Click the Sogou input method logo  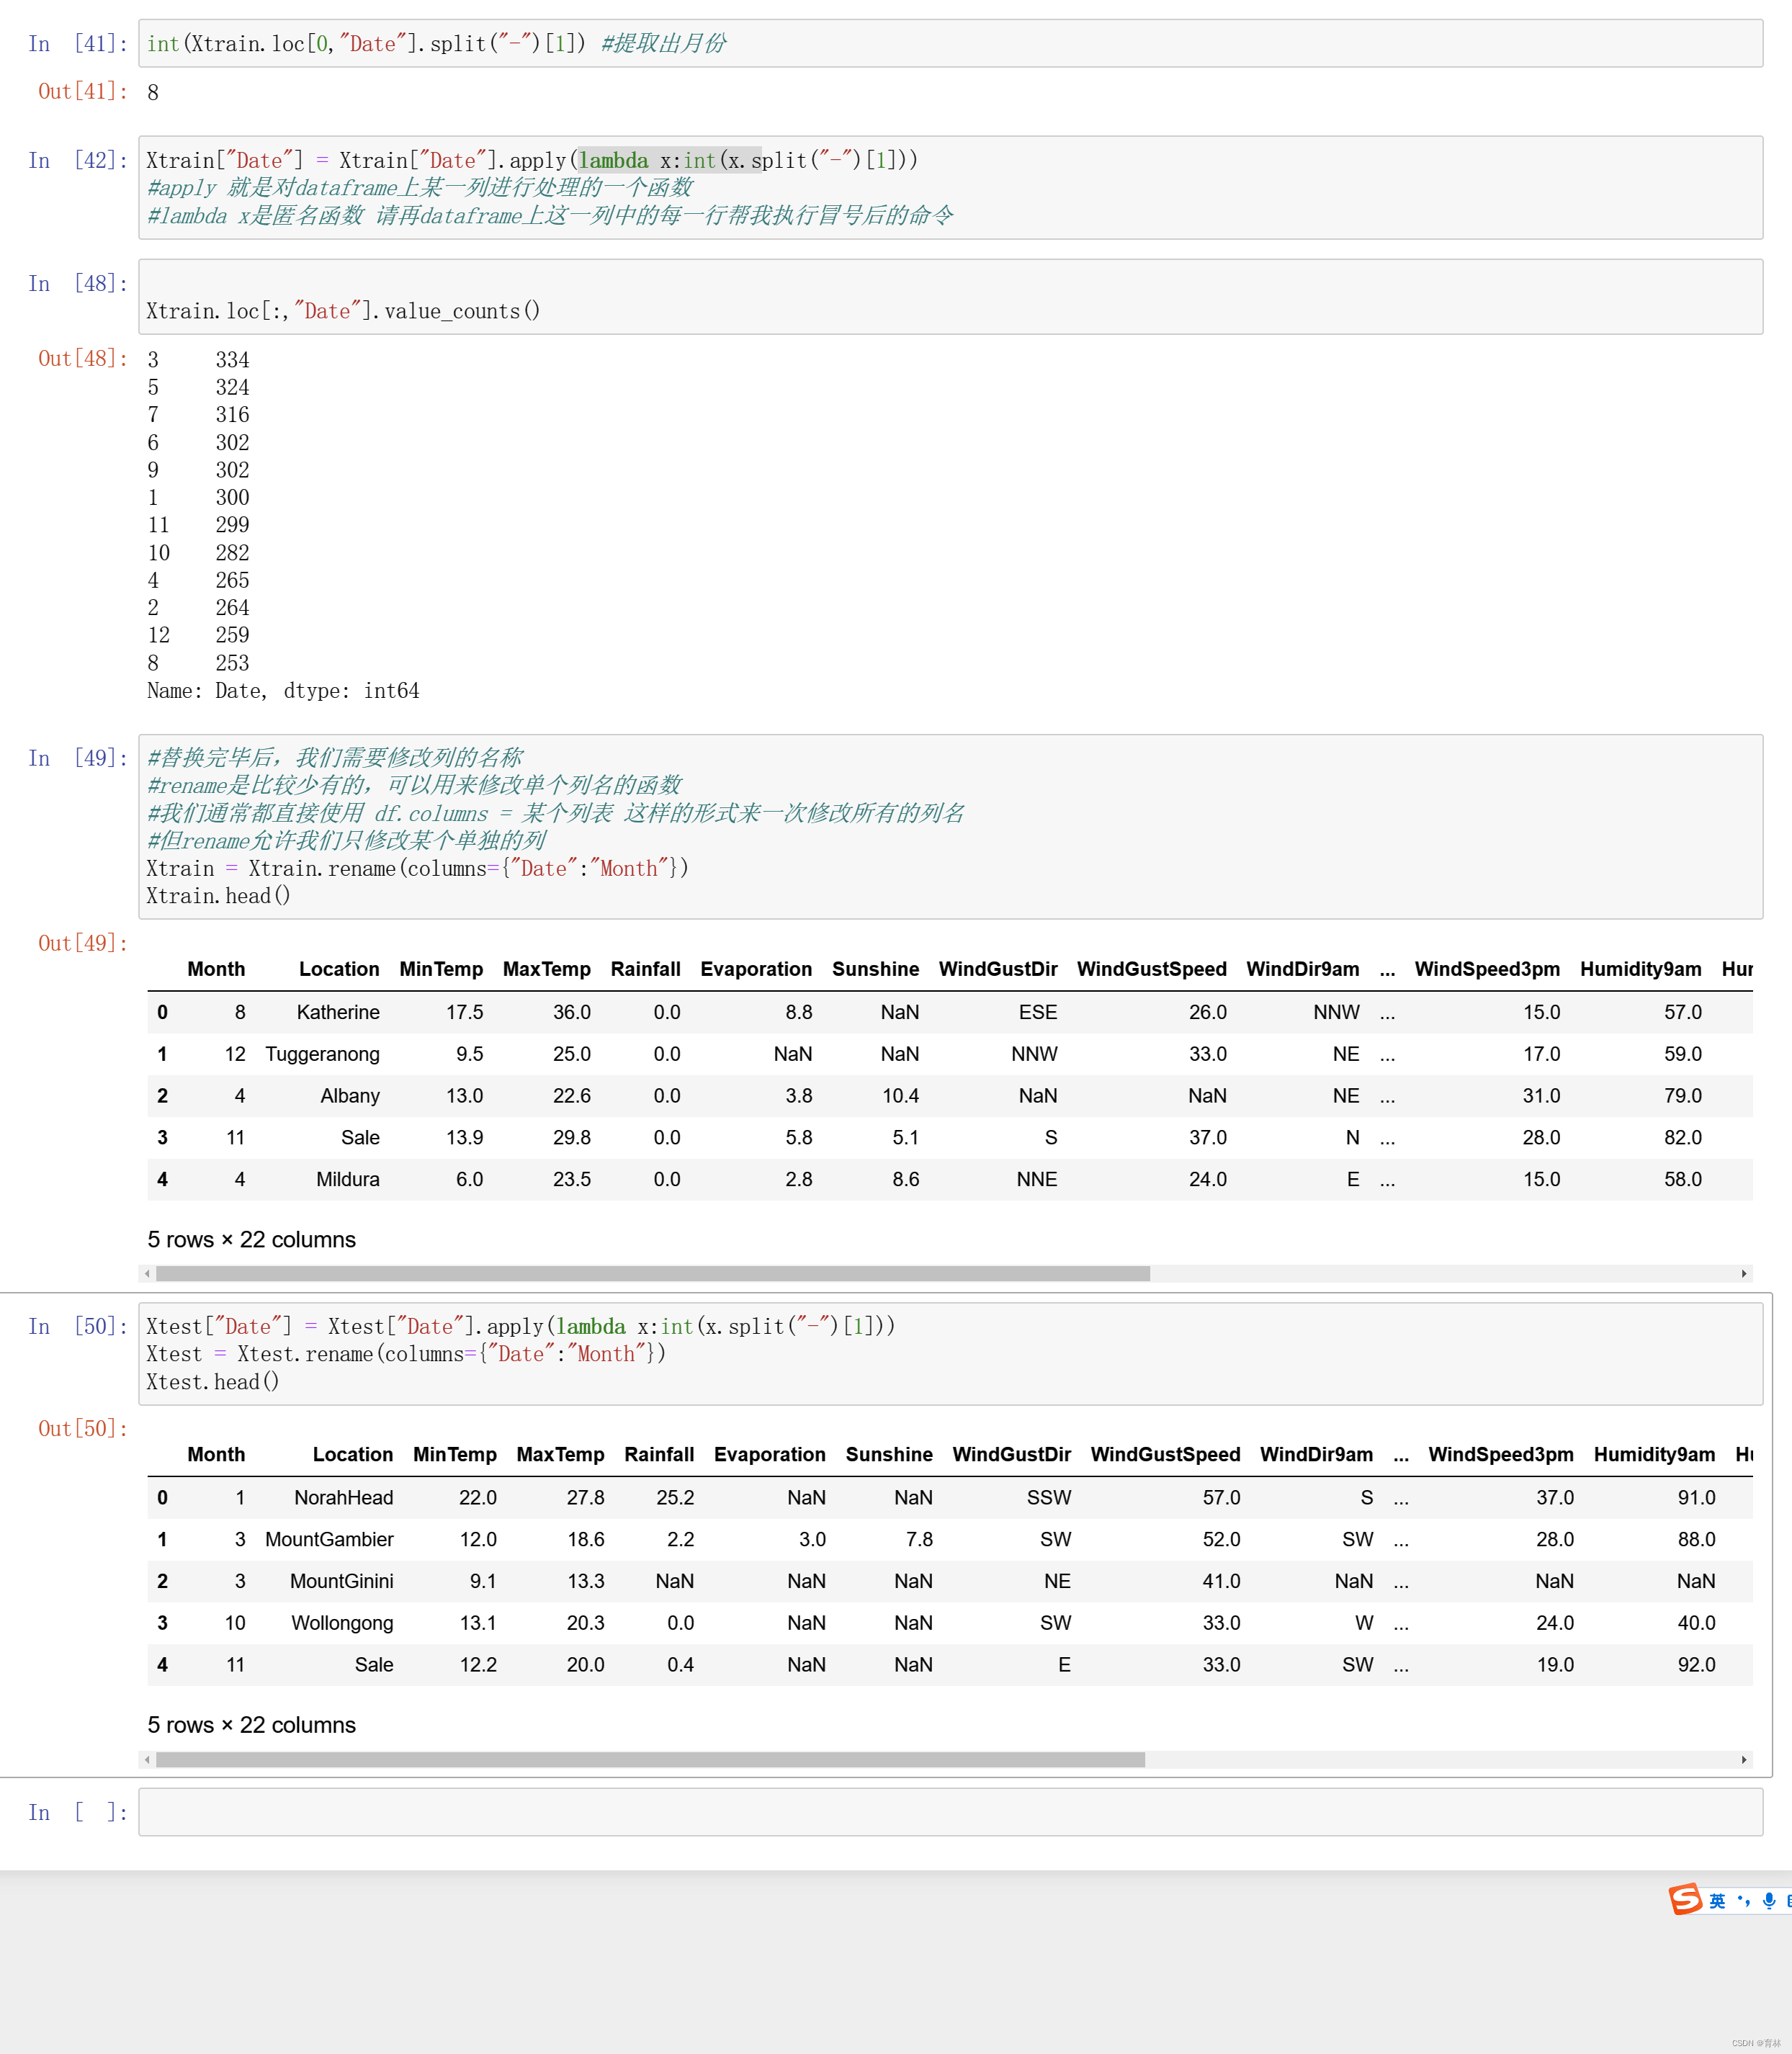pos(1685,1899)
